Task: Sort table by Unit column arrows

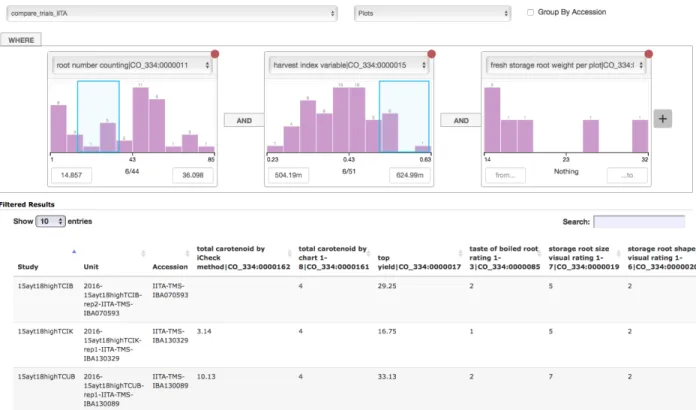Action: tap(143, 253)
